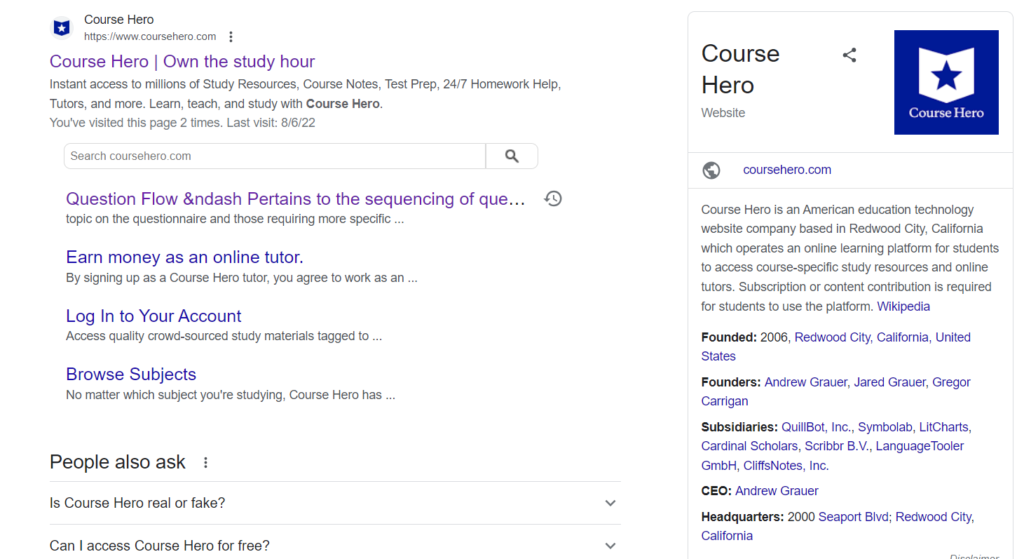Click the globe icon beside coursehero.com
Image resolution: width=1024 pixels, height=559 pixels.
coord(711,170)
